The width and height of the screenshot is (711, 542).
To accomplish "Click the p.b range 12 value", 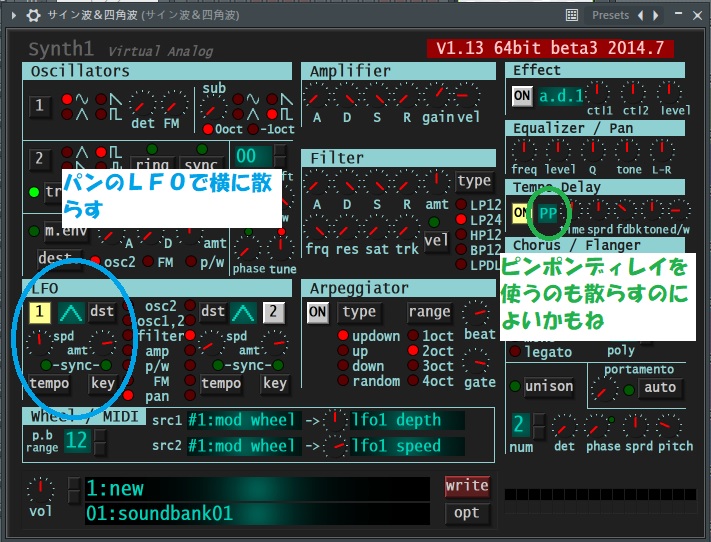I will pos(77,440).
